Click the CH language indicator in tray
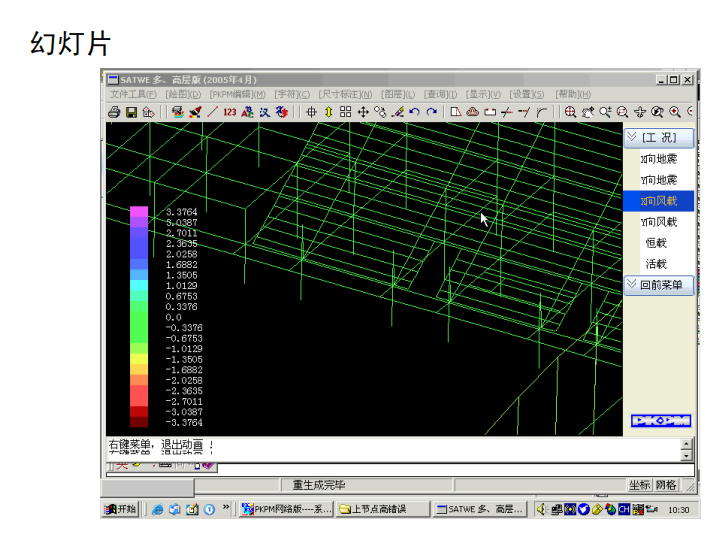717x536 pixels. (624, 509)
